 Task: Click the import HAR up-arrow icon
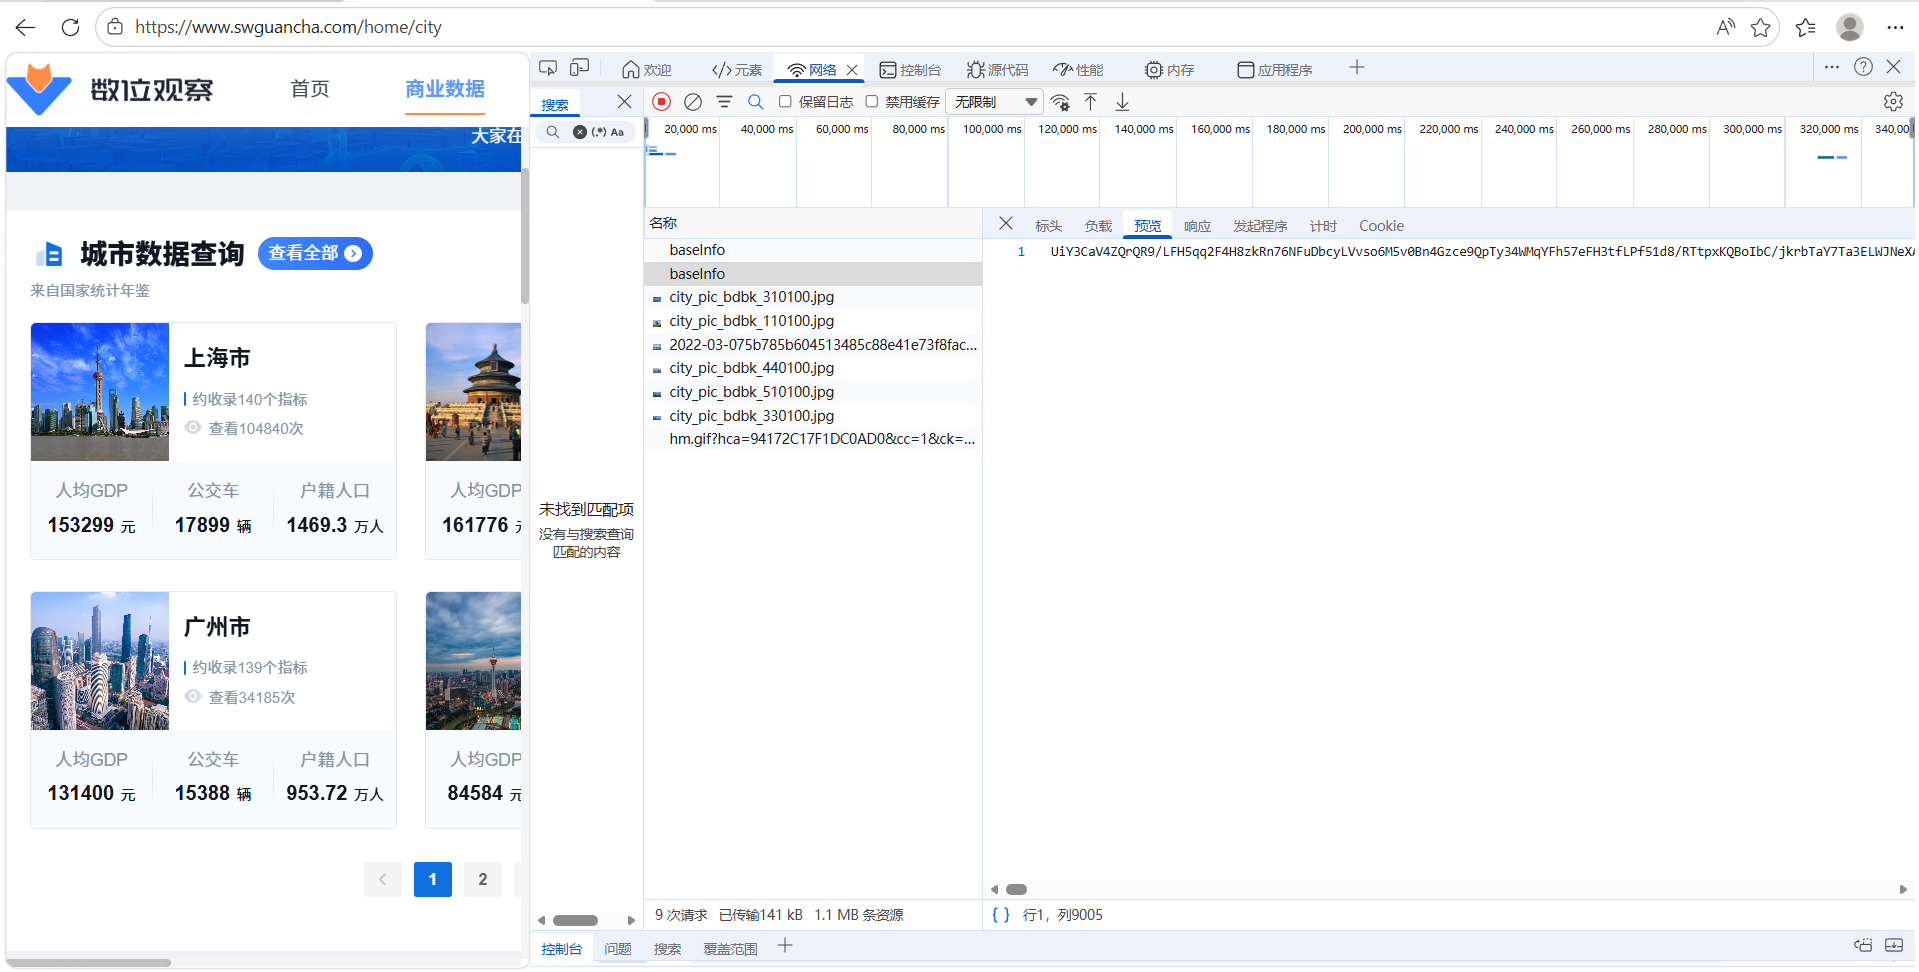(1091, 102)
